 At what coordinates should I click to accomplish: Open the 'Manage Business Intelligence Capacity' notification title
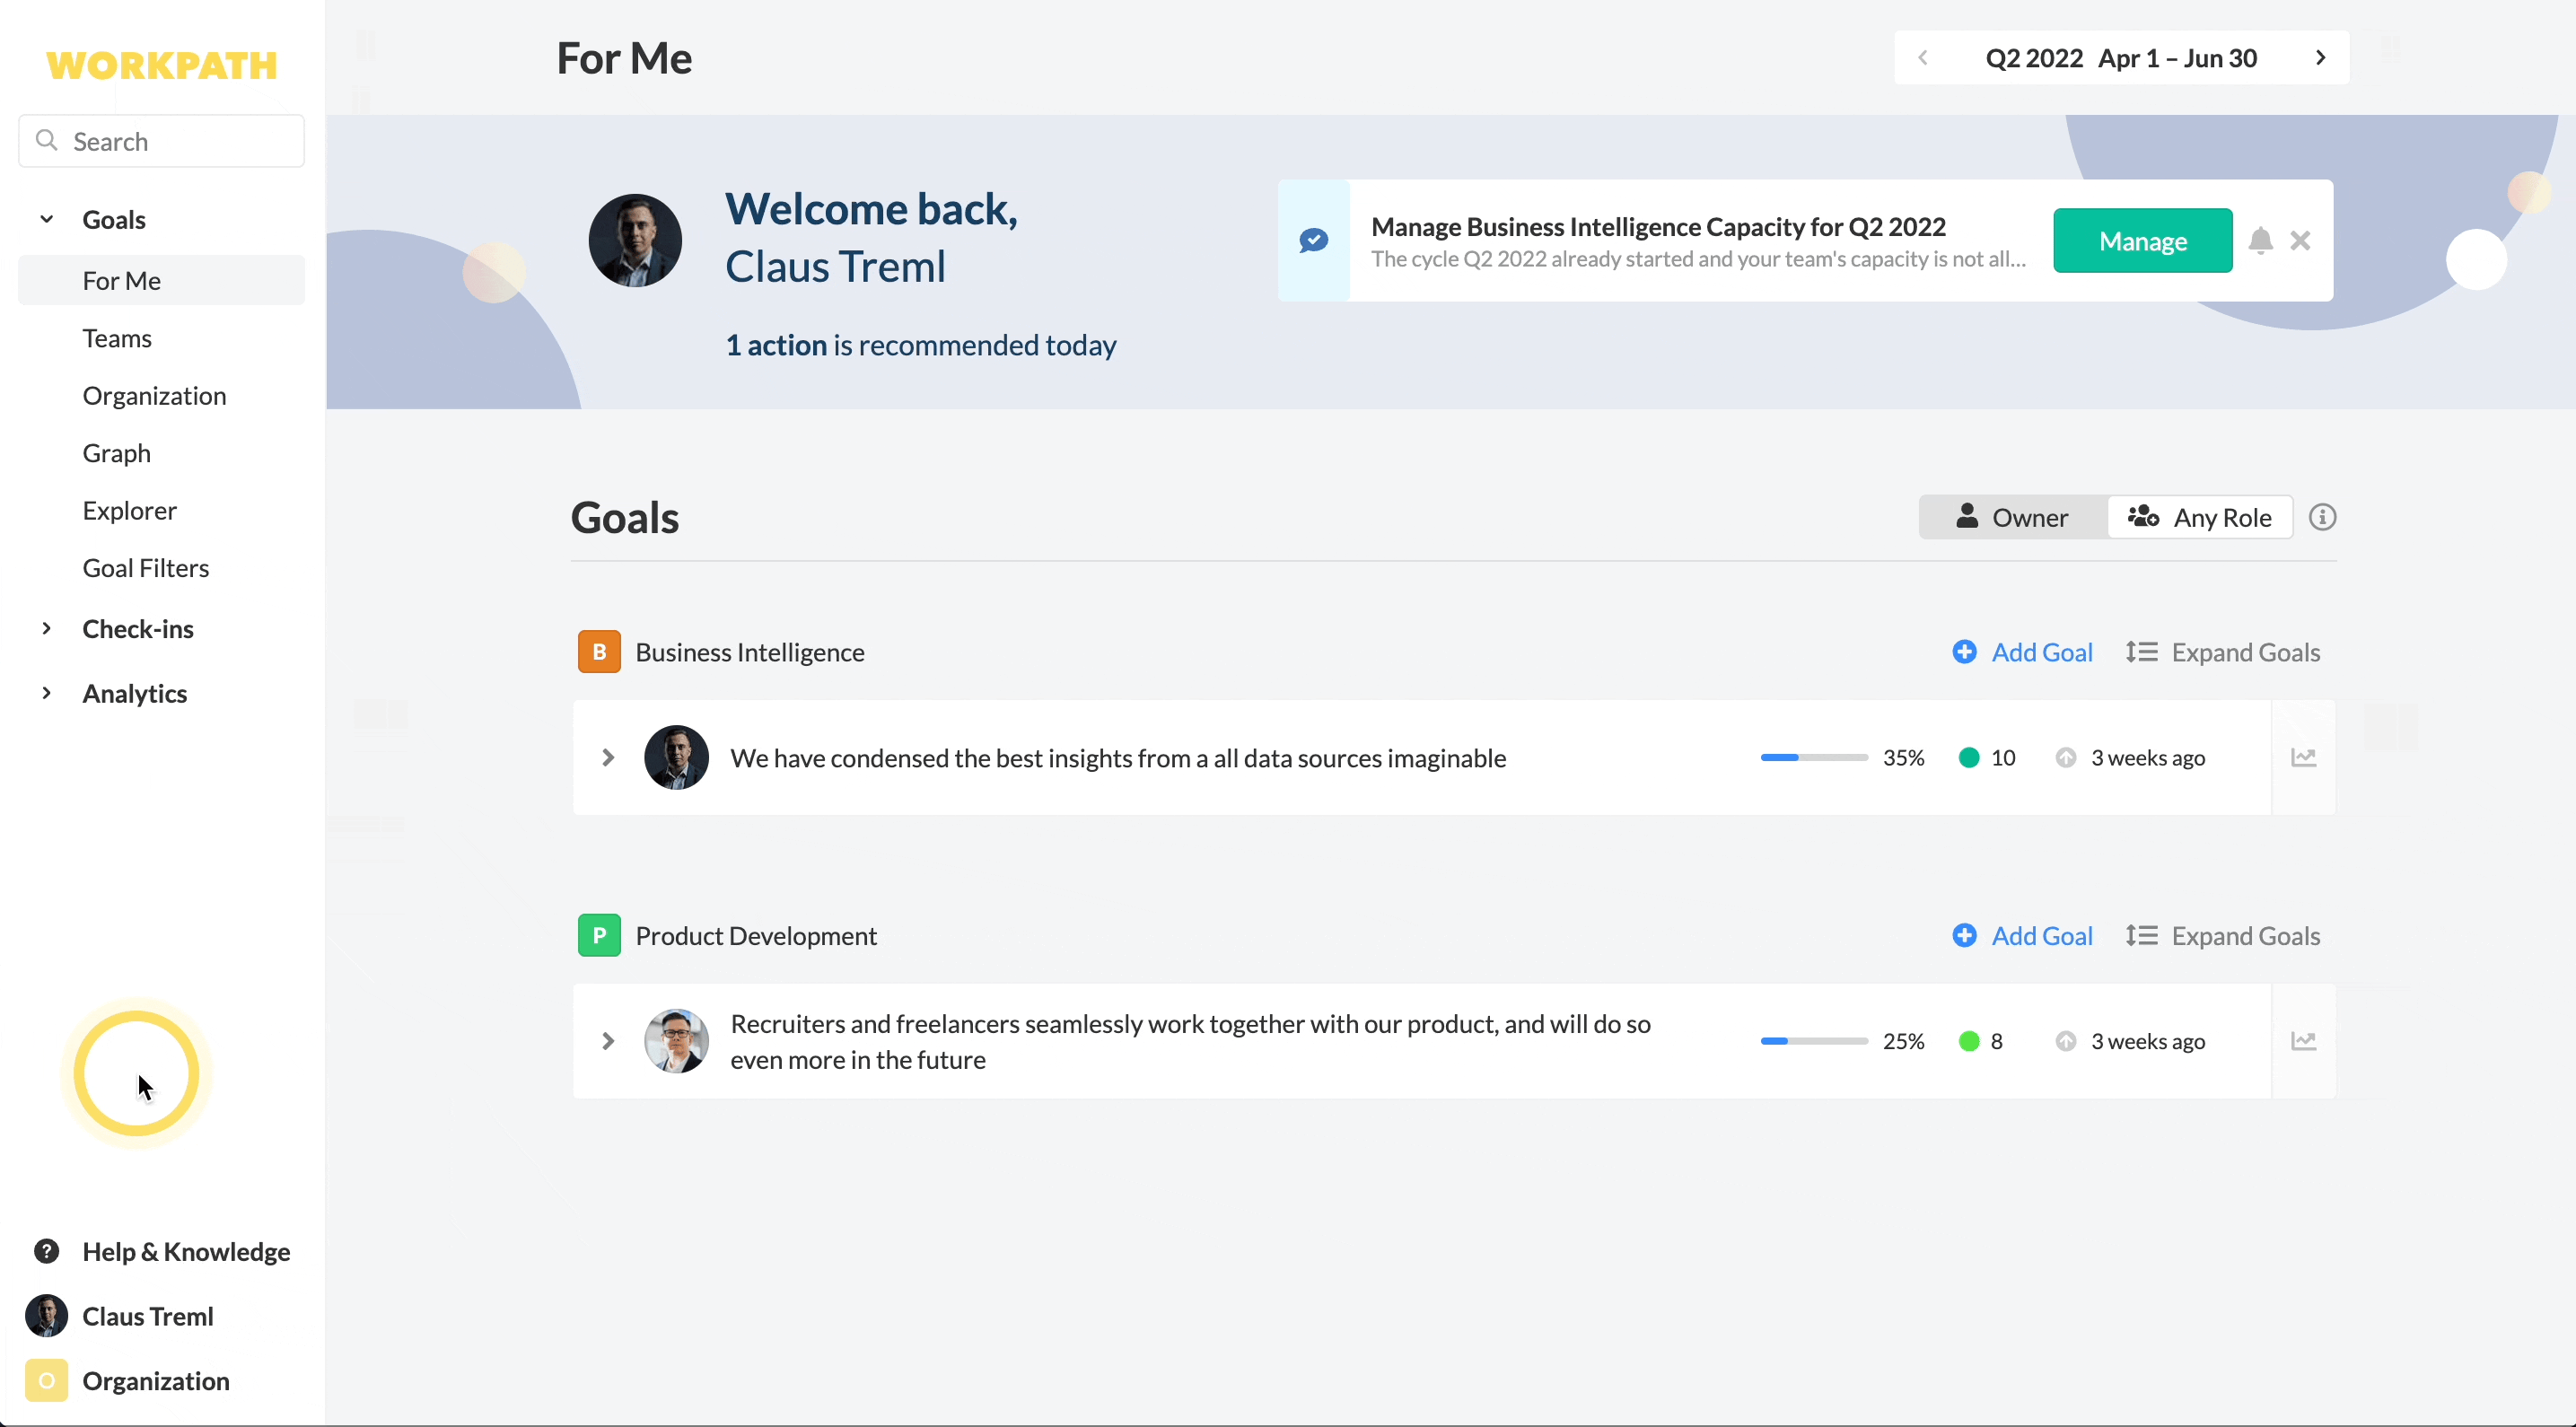[1658, 227]
